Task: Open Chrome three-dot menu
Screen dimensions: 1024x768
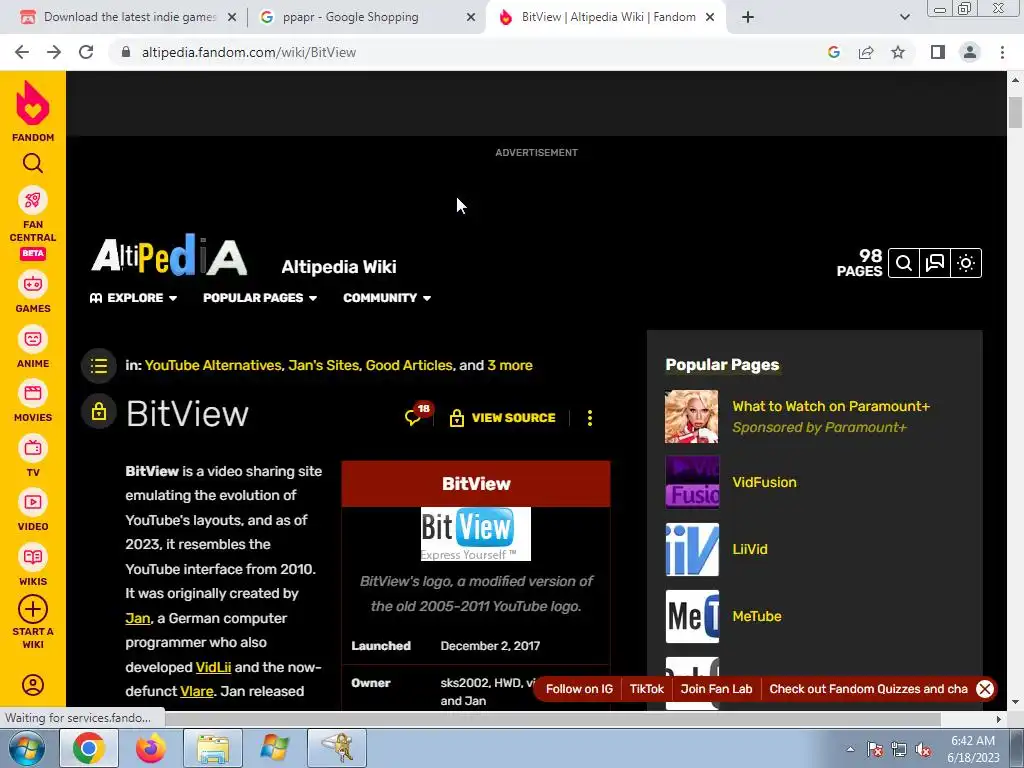Action: 1002,52
